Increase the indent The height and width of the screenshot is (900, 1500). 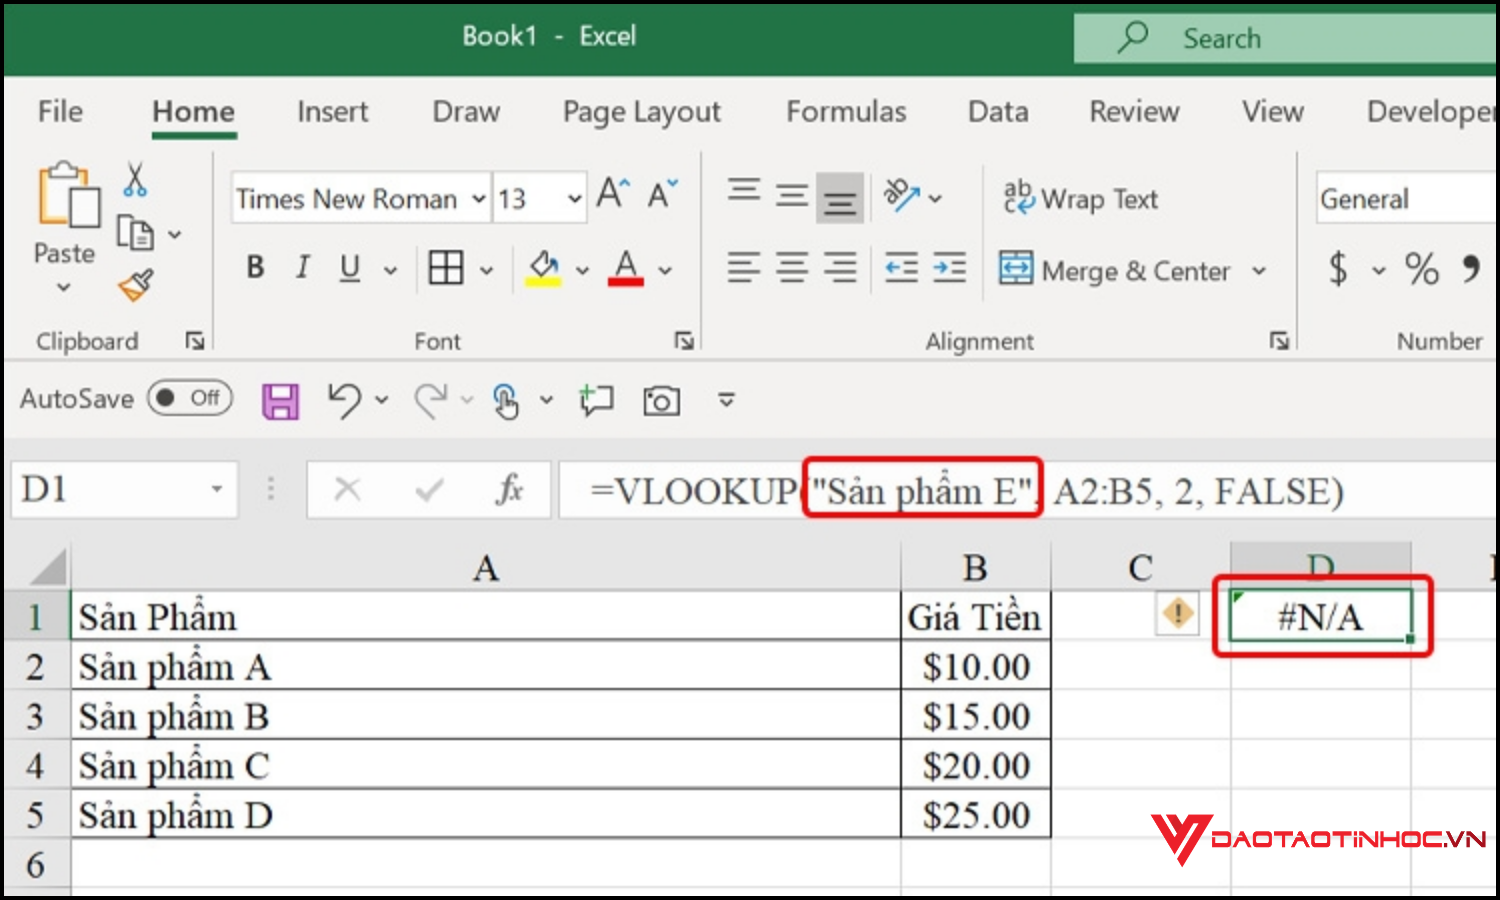[949, 267]
